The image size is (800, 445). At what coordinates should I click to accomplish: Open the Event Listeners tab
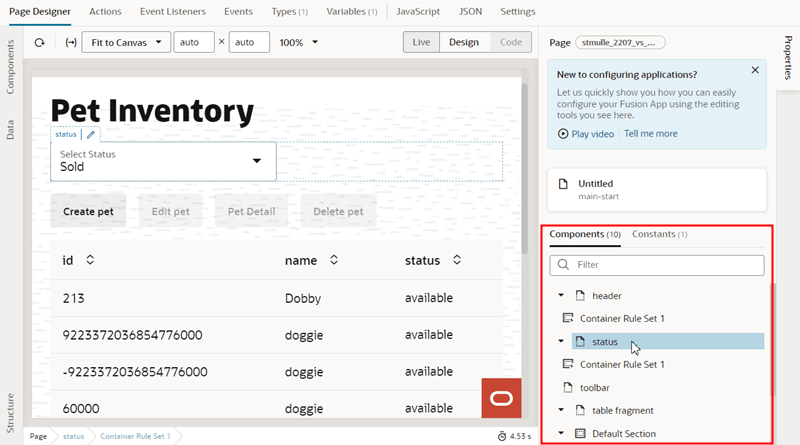tap(173, 11)
